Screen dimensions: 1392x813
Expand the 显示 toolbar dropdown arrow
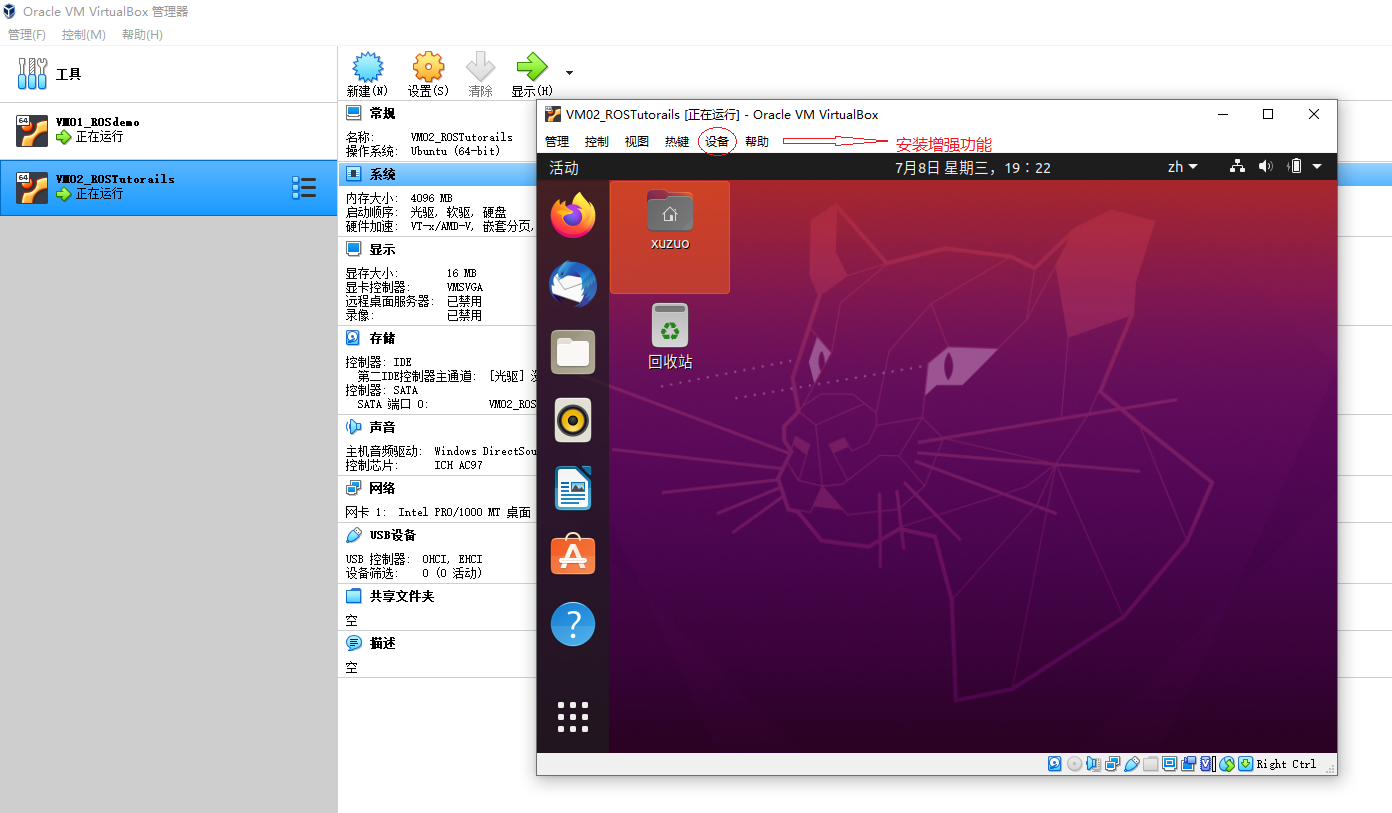tap(567, 73)
